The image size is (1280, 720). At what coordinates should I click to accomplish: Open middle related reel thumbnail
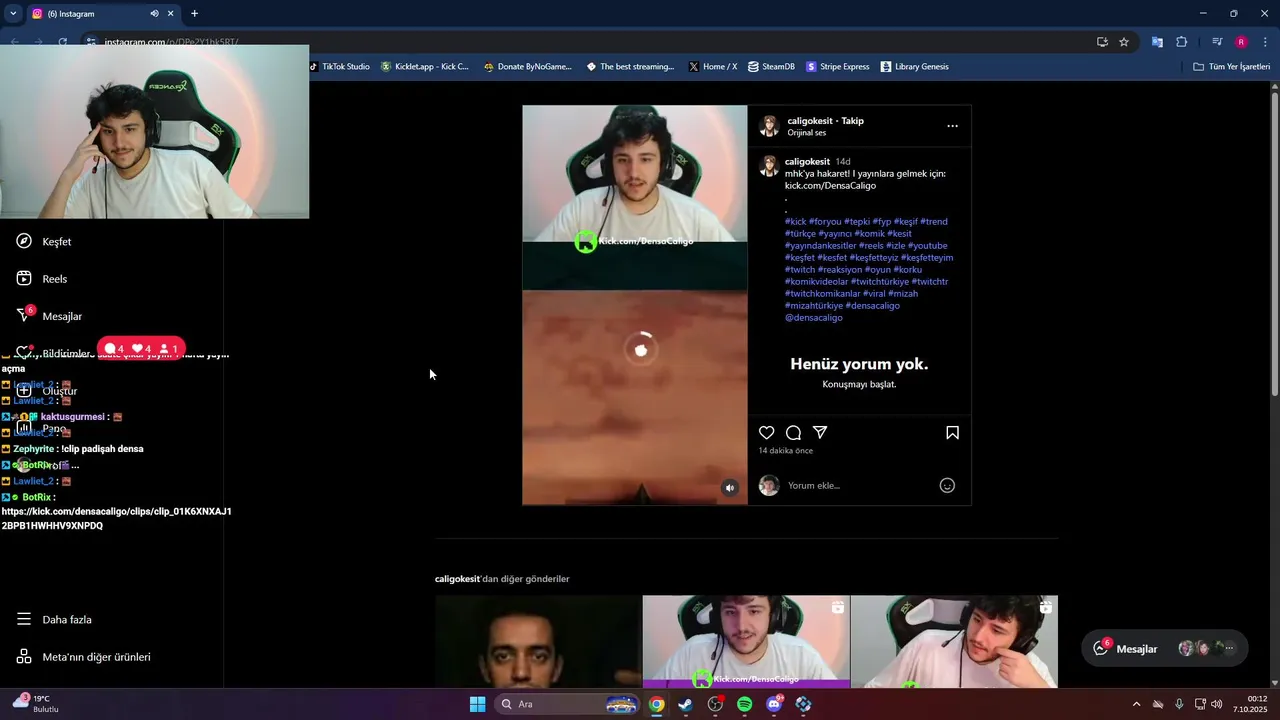(746, 642)
